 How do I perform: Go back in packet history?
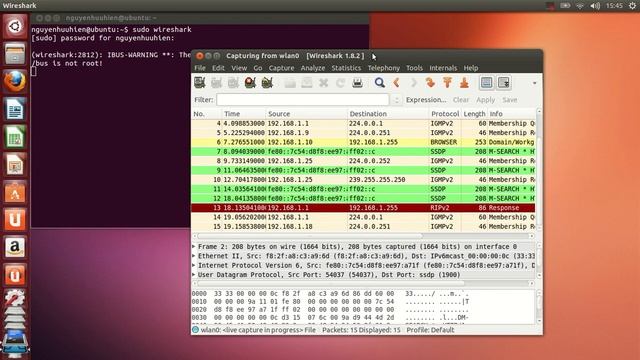[396, 83]
